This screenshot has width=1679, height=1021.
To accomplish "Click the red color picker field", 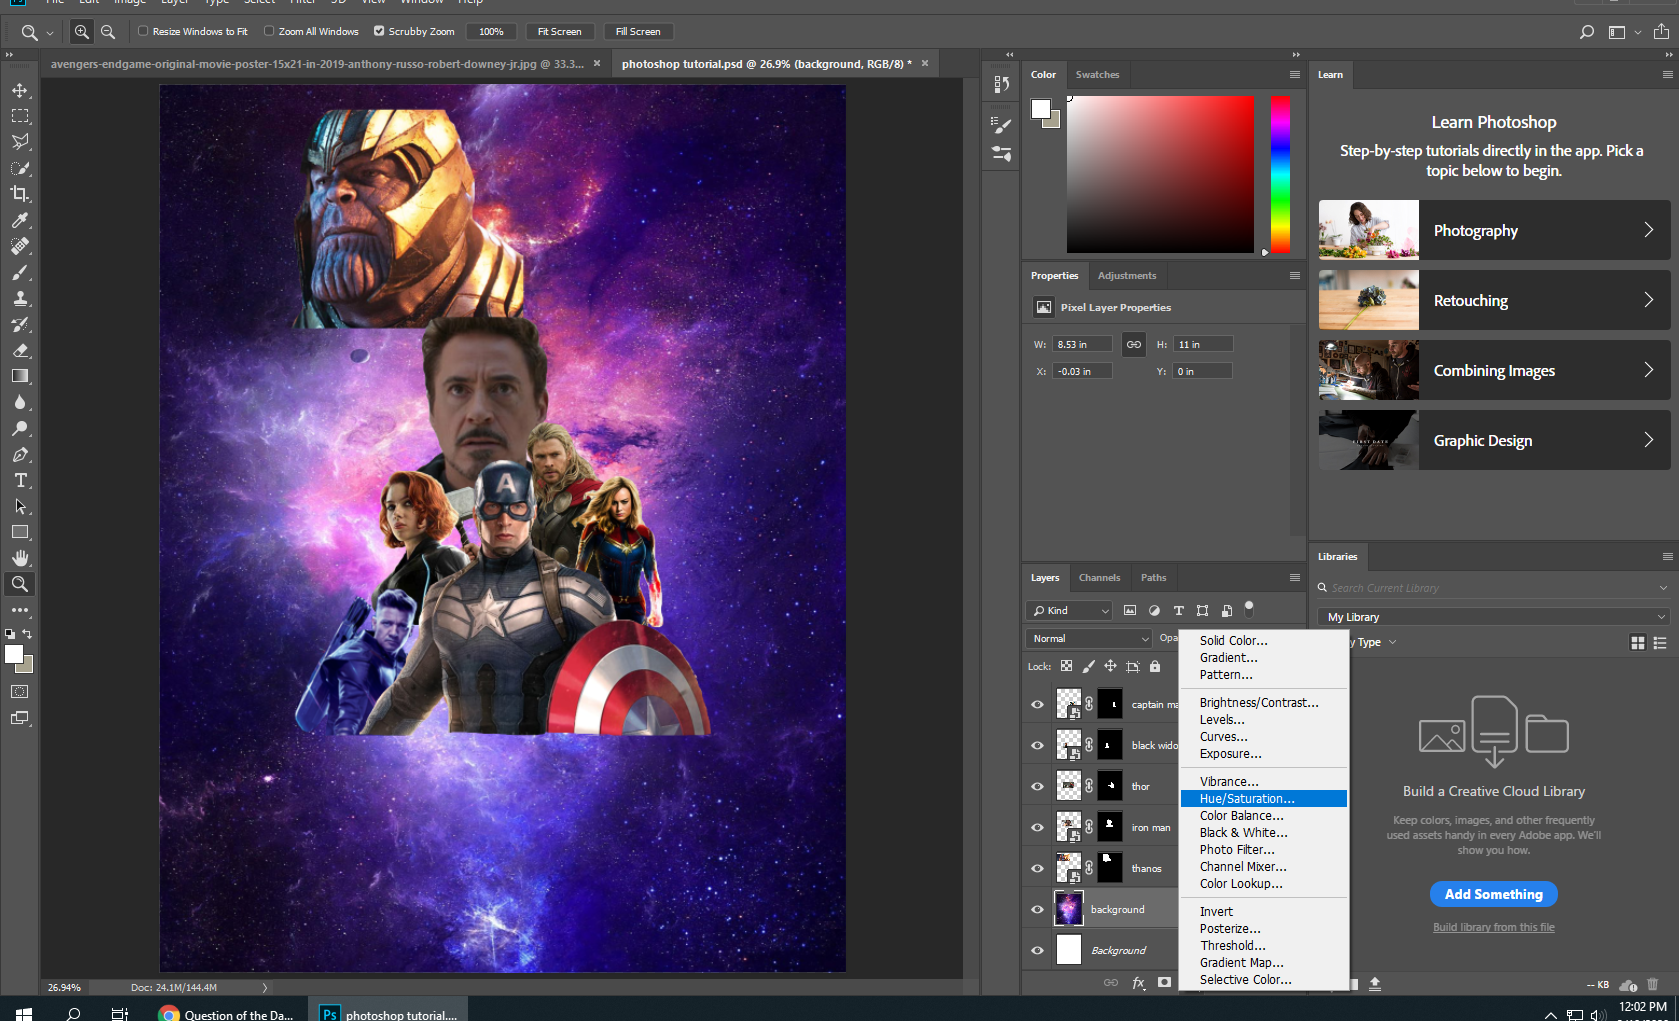I will pyautogui.click(x=1160, y=174).
